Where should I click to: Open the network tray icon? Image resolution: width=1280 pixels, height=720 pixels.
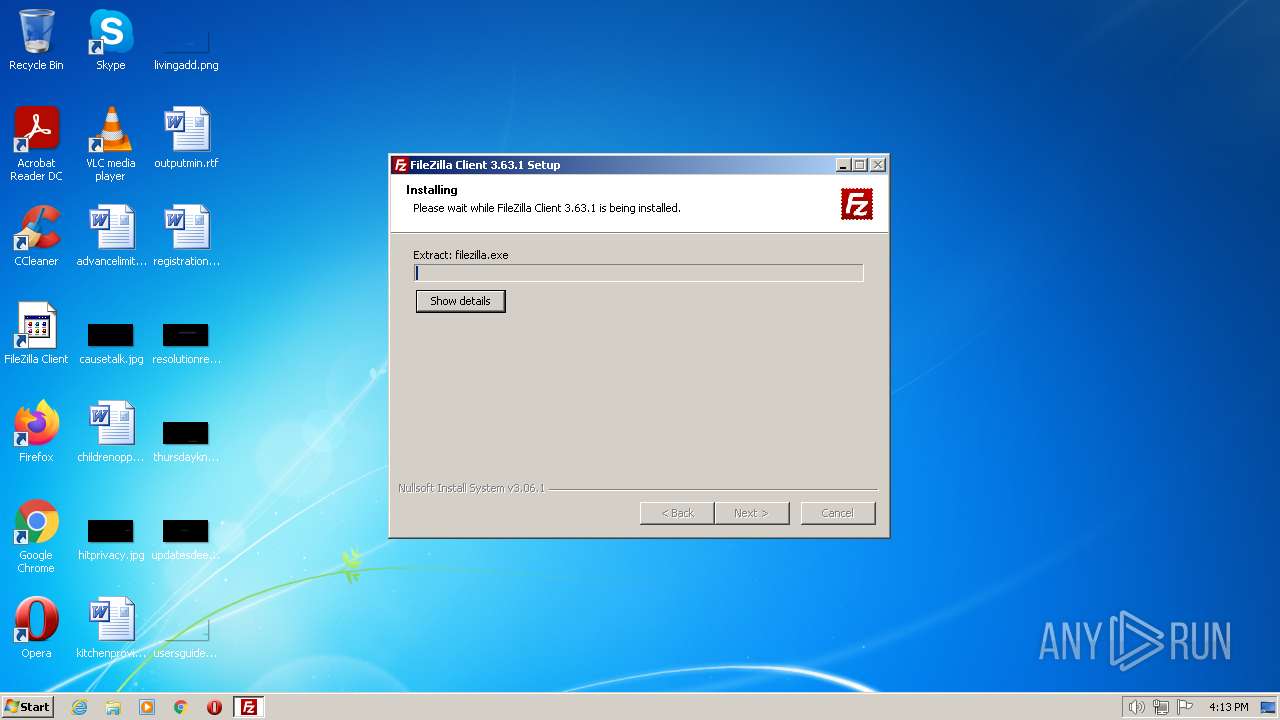1161,707
